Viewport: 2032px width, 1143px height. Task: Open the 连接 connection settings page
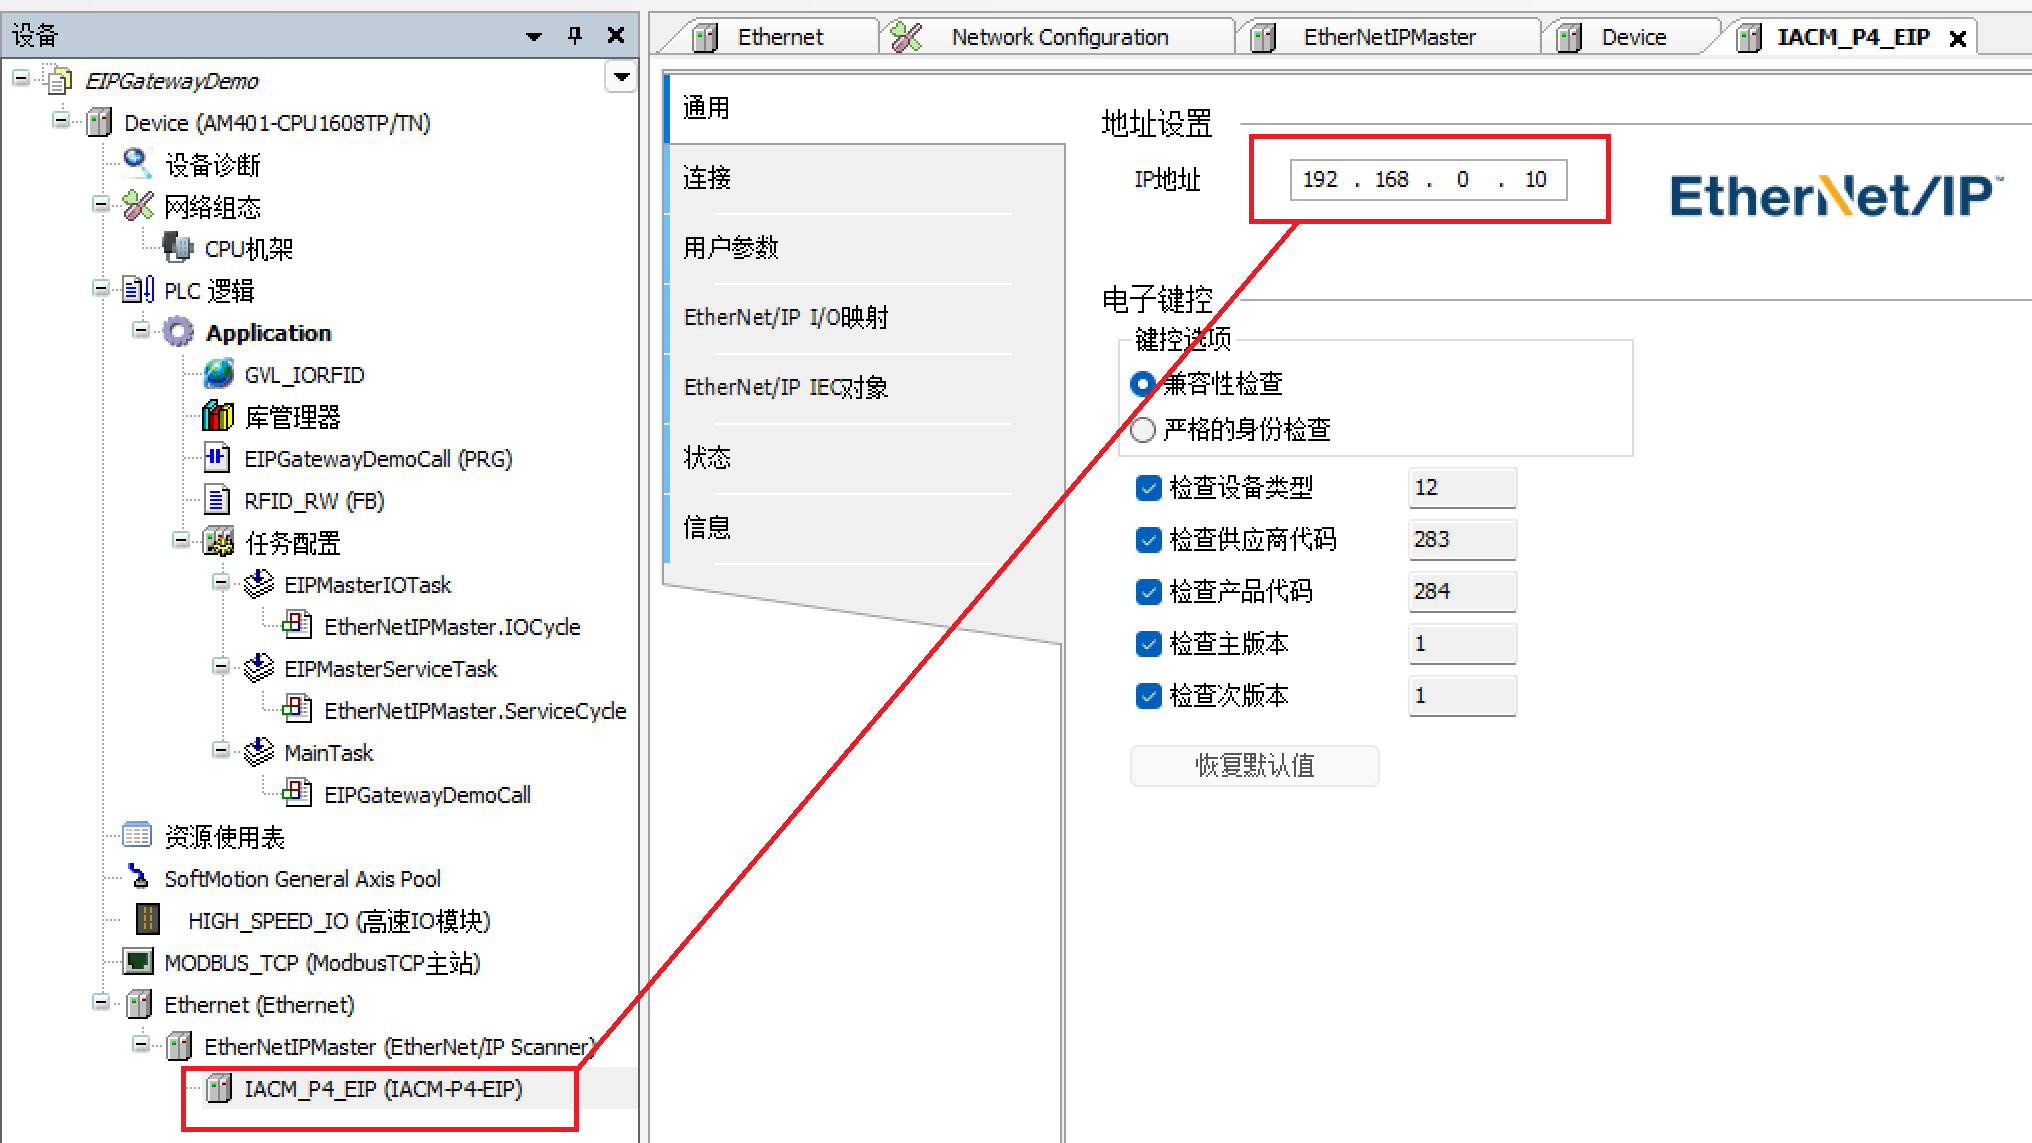click(x=705, y=178)
